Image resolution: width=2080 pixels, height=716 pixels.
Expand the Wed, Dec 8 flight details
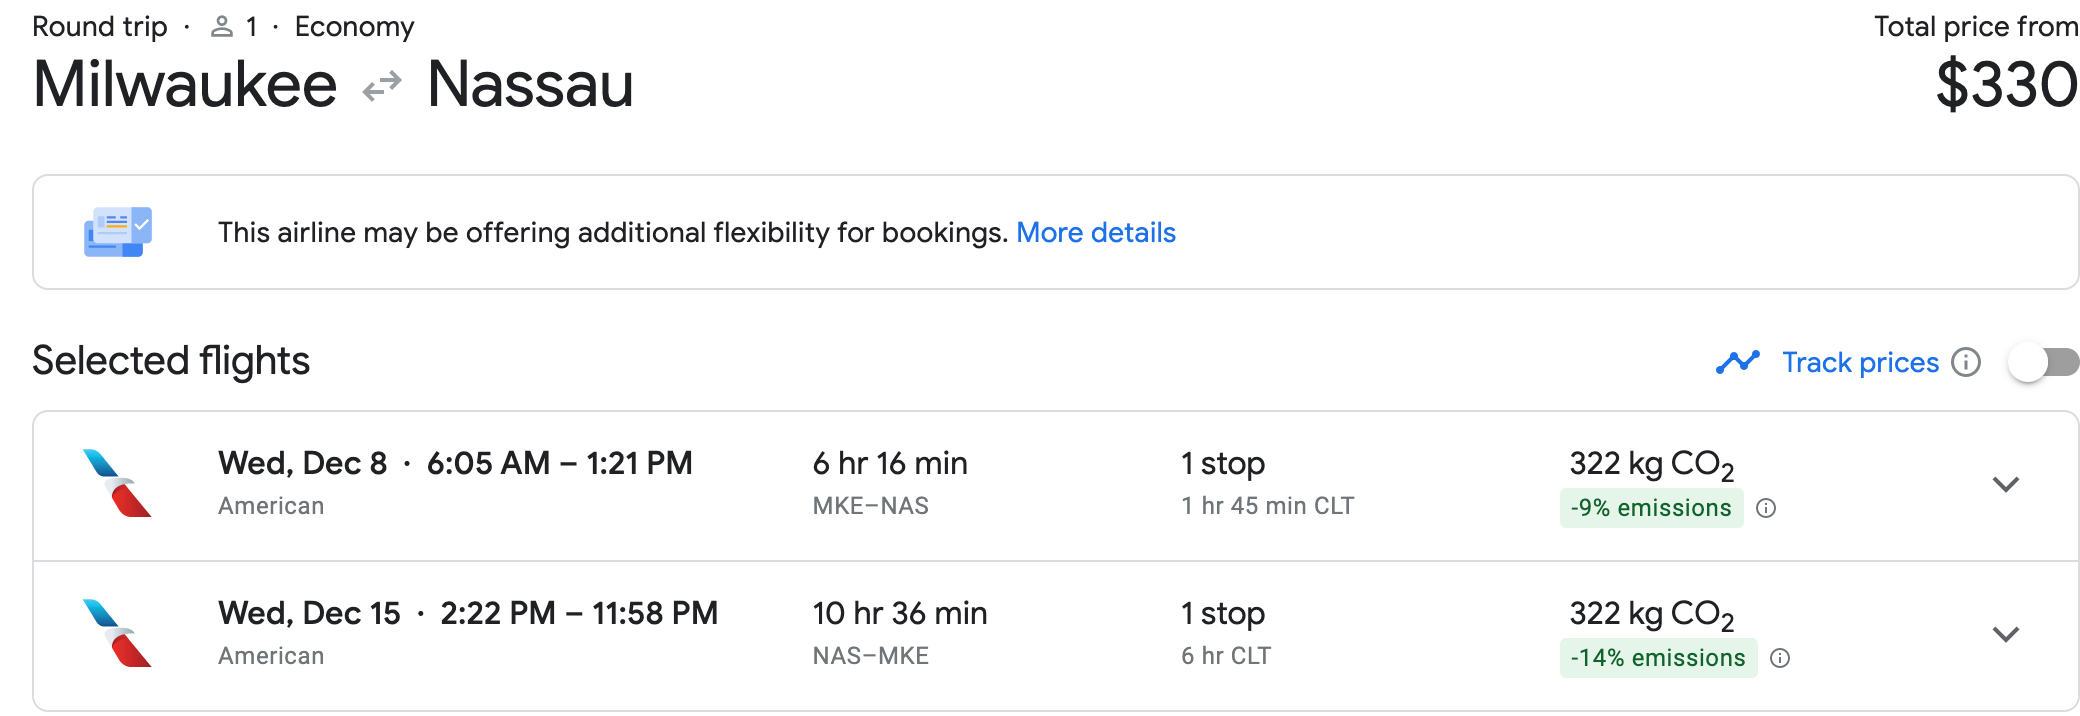(x=2005, y=485)
